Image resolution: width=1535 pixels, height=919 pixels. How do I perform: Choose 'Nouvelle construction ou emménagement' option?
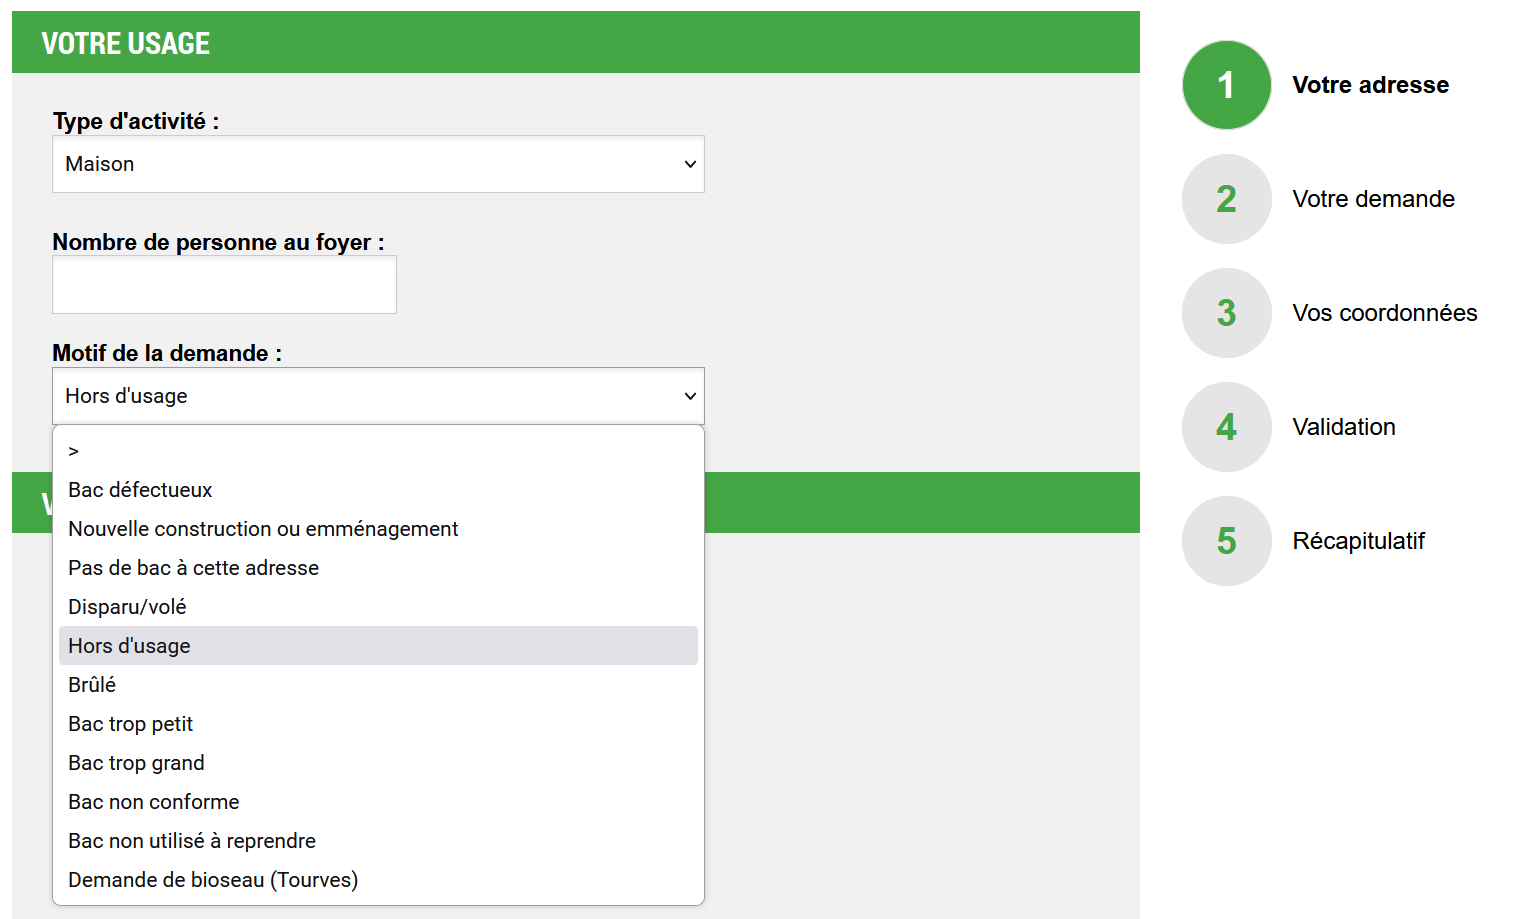(x=263, y=529)
